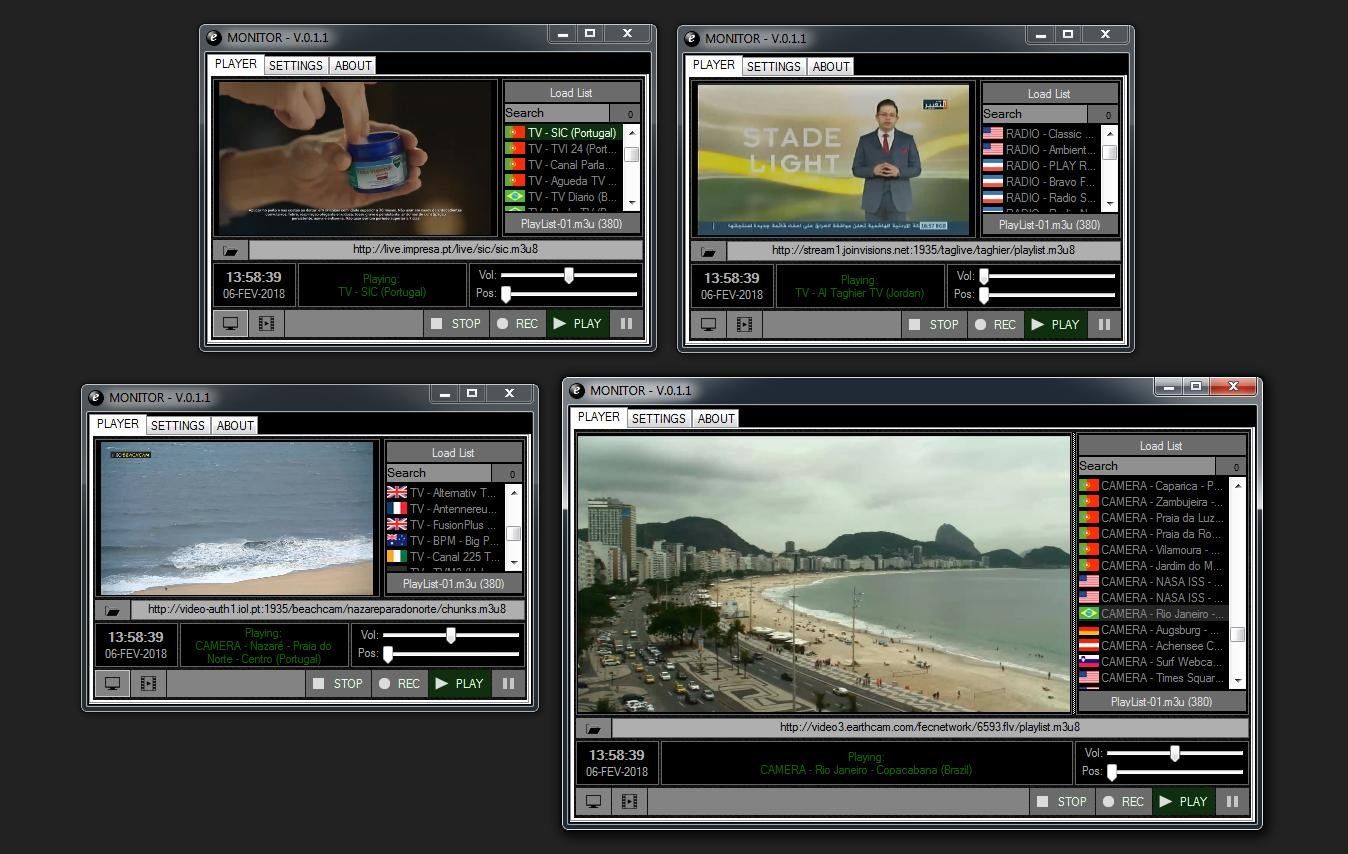Click the monitor icon in the Nazaré player window

[x=112, y=683]
